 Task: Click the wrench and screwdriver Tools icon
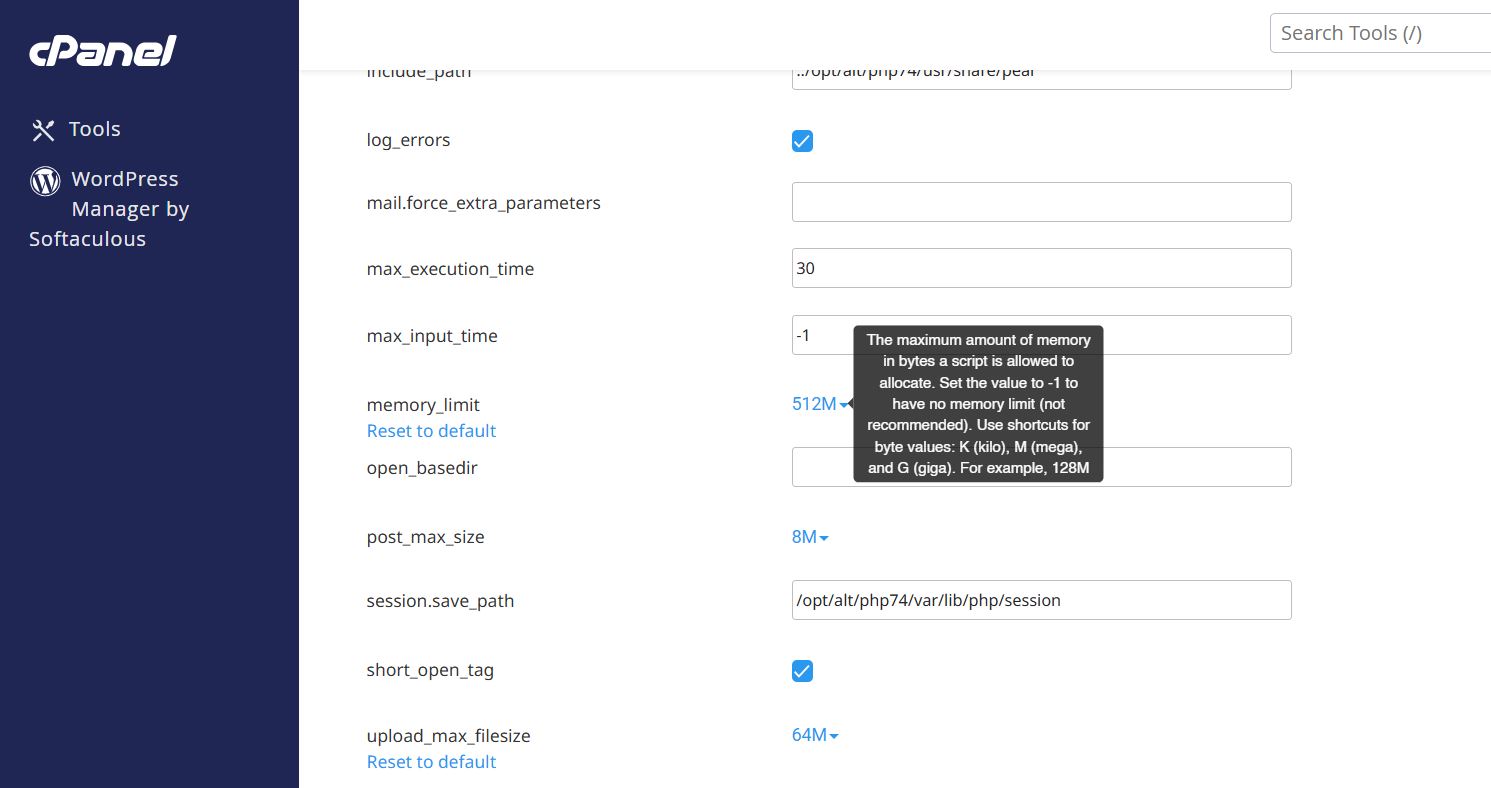43,130
